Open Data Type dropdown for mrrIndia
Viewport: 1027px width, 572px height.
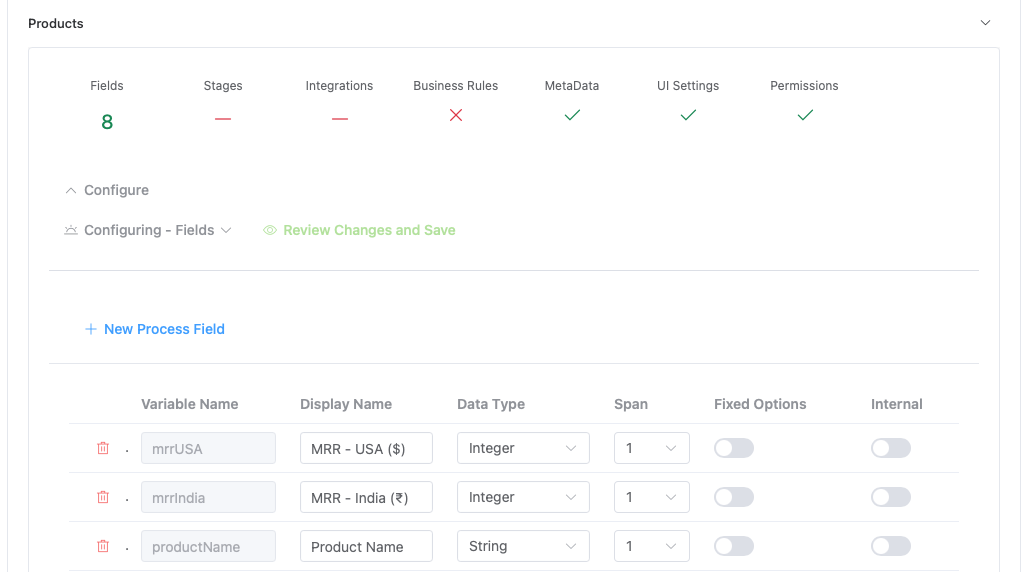point(523,497)
